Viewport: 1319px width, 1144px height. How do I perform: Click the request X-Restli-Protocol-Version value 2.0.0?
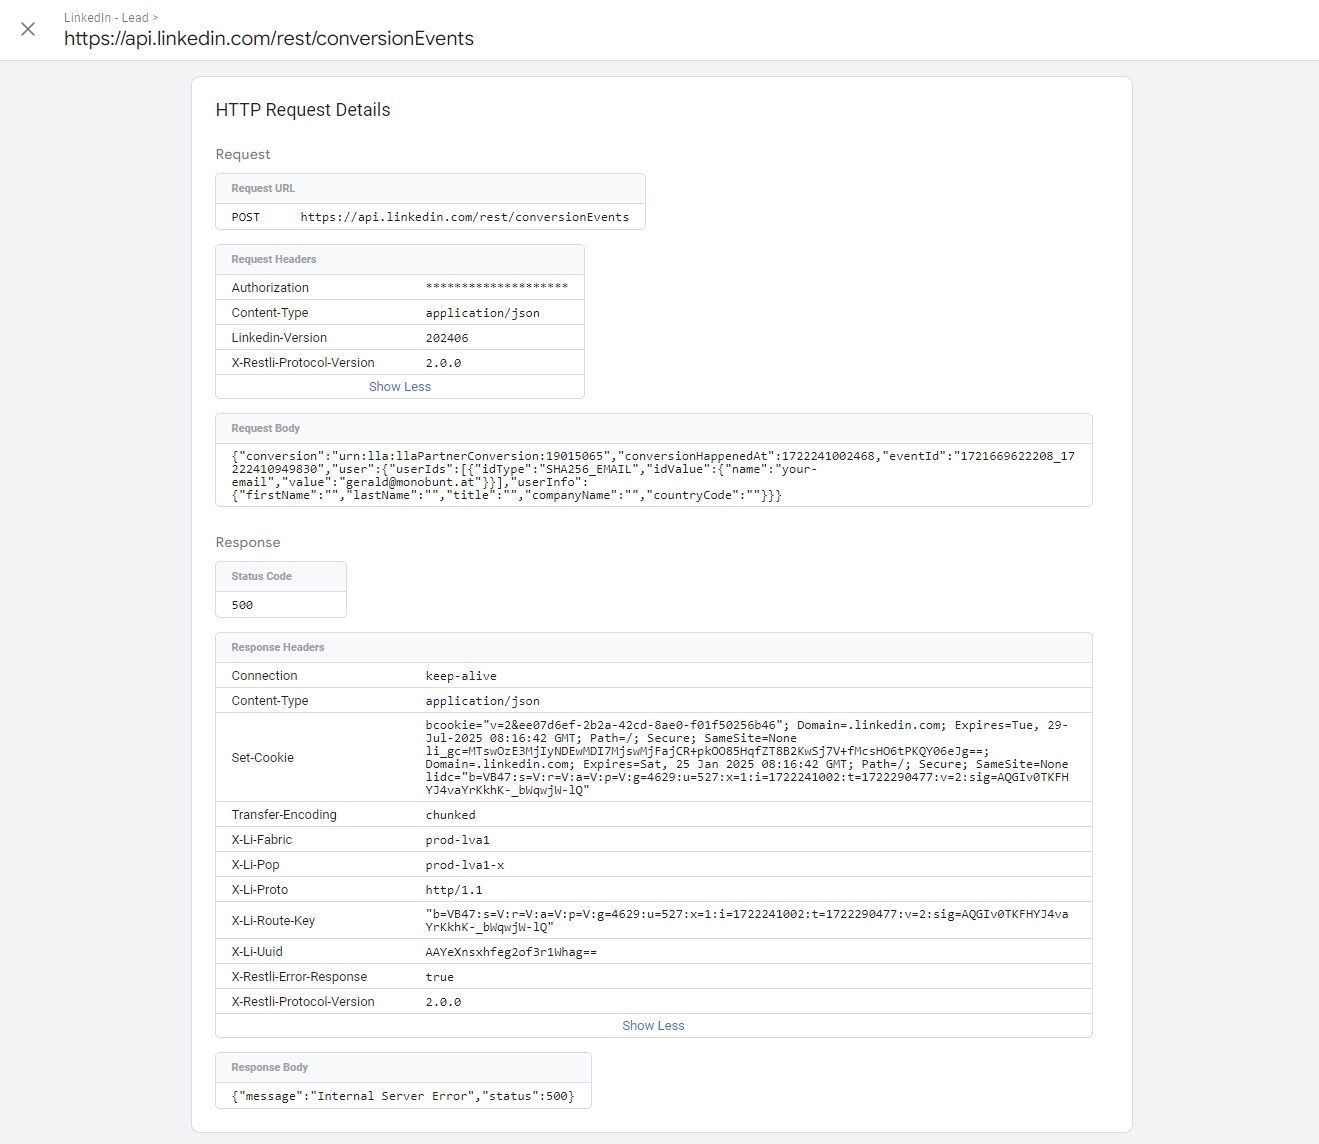click(x=443, y=363)
